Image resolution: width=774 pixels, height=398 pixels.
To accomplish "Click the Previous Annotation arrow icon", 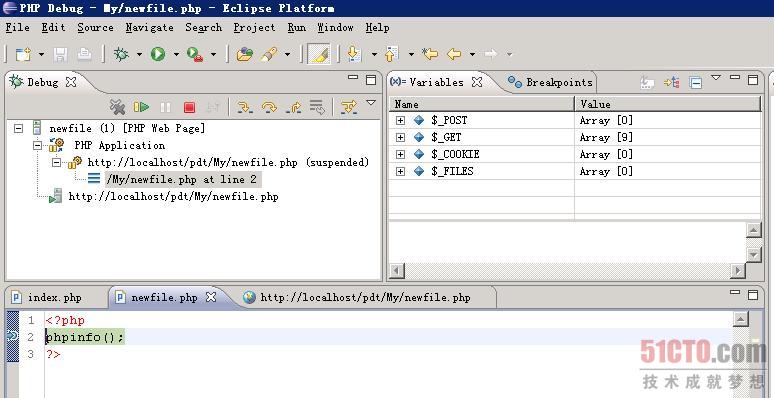I will coord(391,54).
